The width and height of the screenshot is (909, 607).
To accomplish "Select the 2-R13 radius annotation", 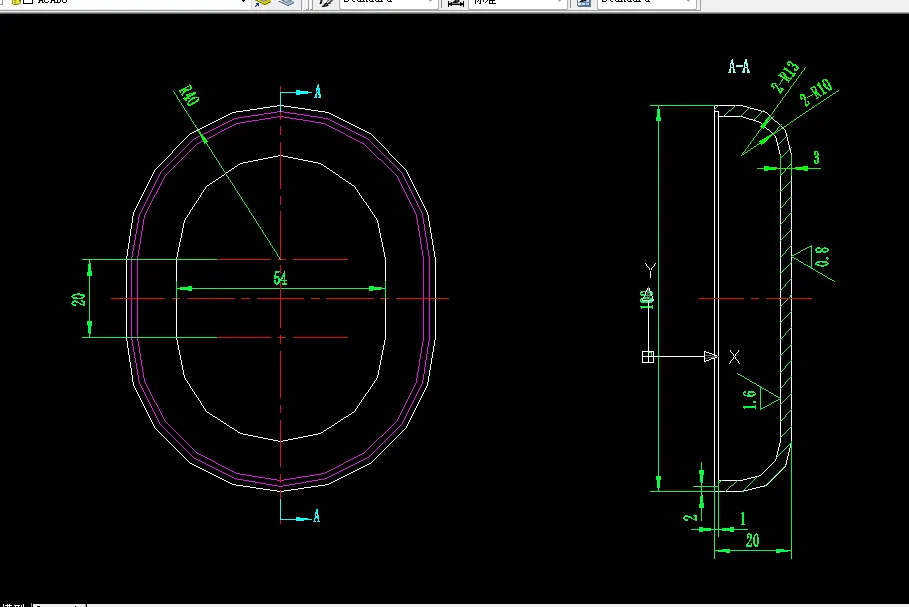I will [786, 77].
